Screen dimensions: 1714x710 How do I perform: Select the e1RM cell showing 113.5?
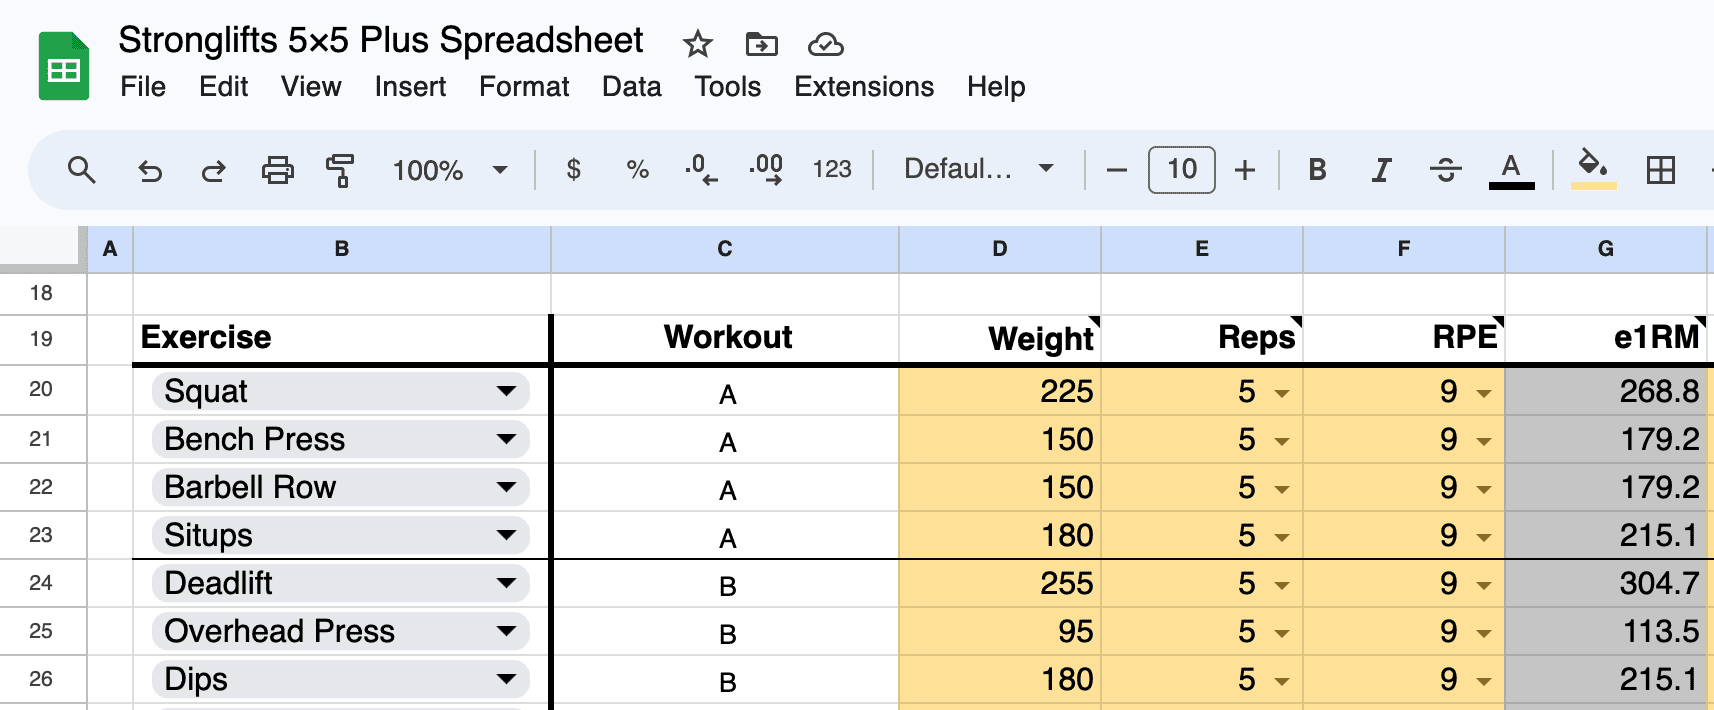coord(1606,631)
